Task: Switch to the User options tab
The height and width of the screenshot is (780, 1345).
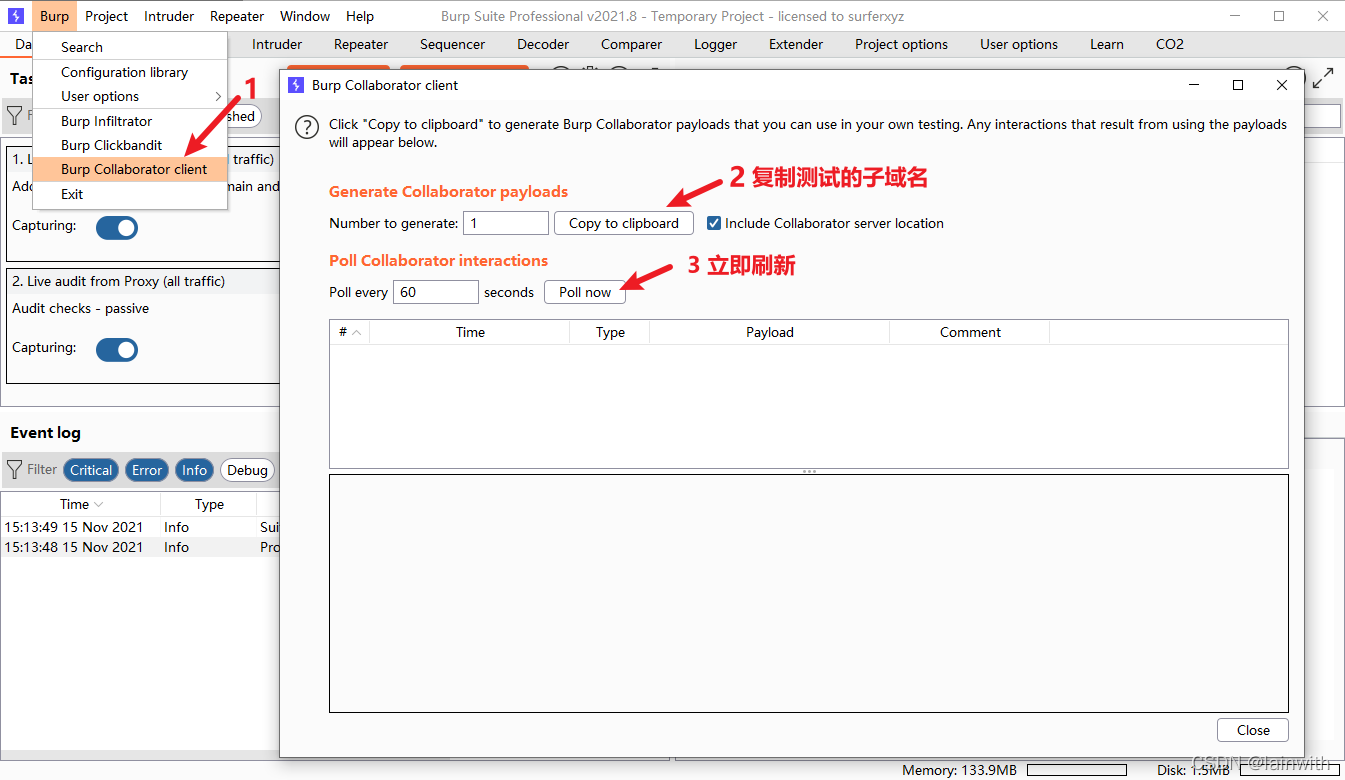Action: [1019, 44]
